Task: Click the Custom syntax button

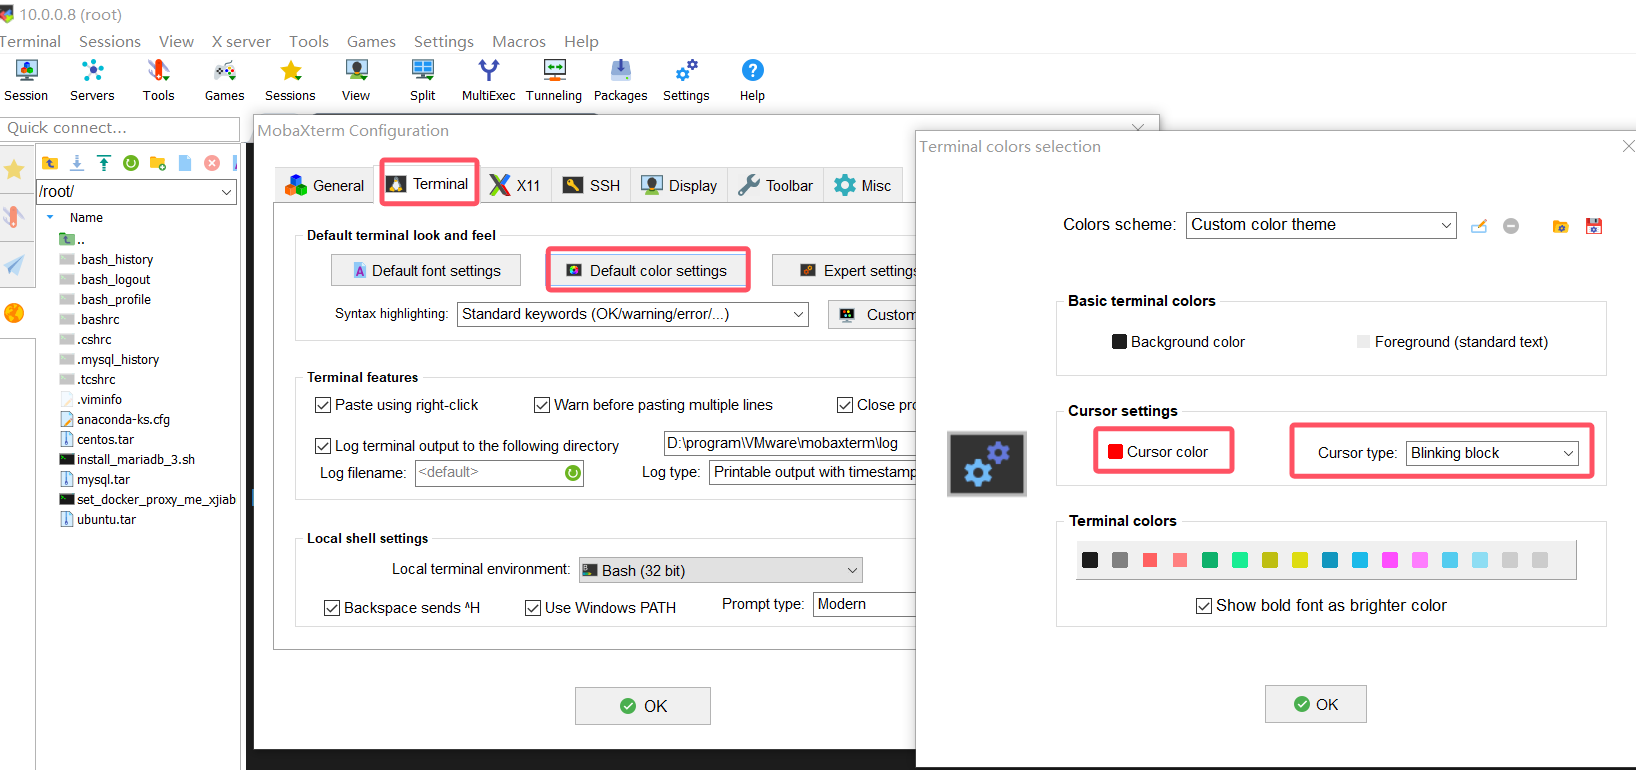Action: [872, 314]
